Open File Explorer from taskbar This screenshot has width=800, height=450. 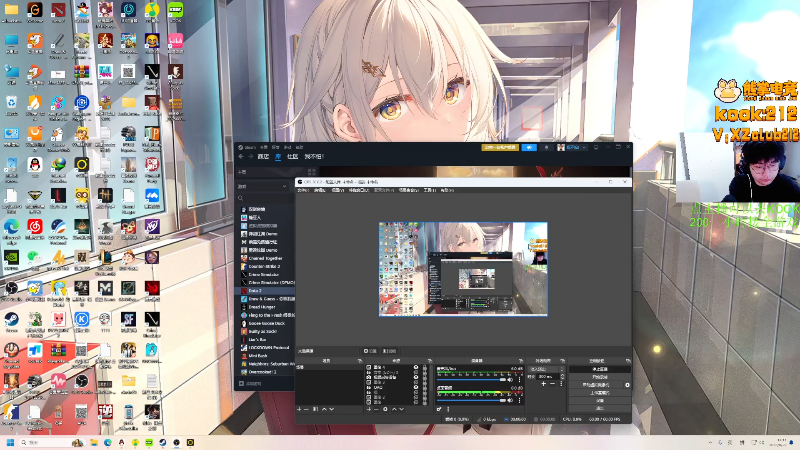coord(94,442)
